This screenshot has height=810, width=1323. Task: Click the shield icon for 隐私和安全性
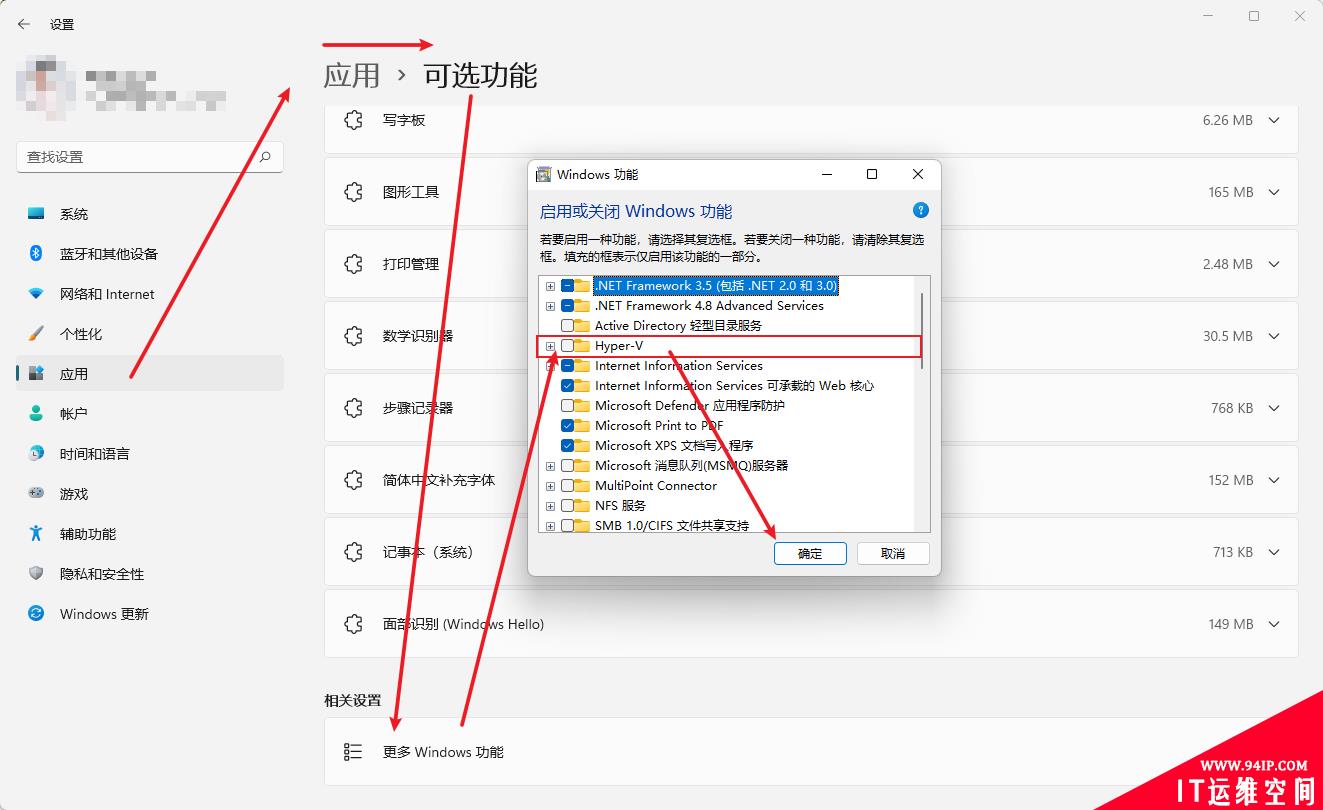(x=36, y=573)
